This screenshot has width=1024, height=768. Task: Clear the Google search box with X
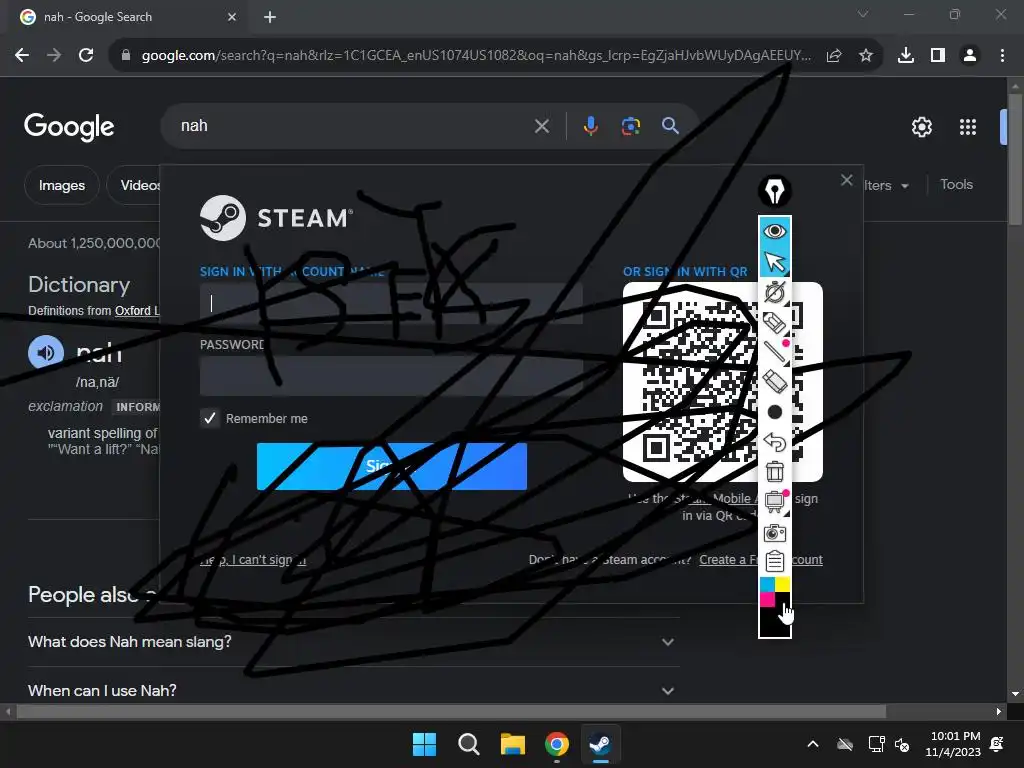pos(541,126)
